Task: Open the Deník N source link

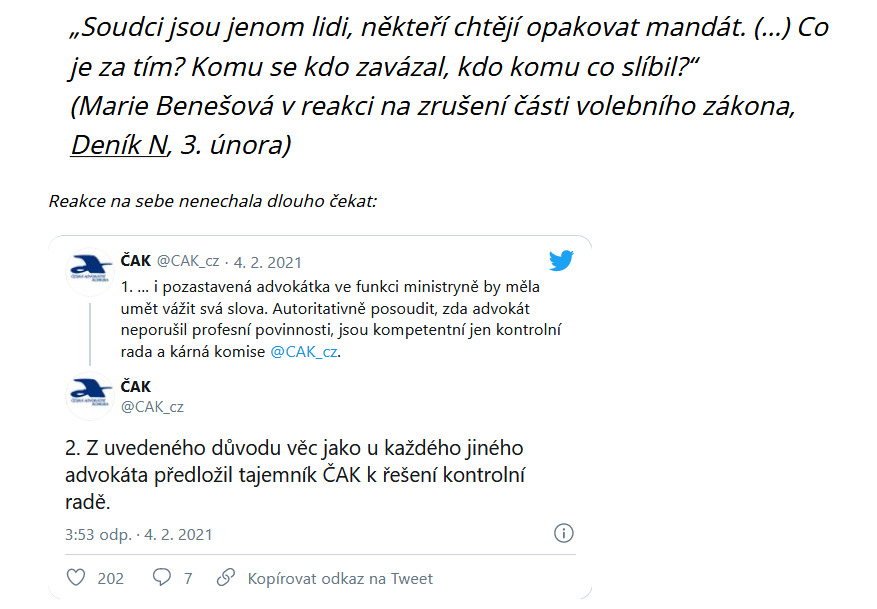Action: coord(119,145)
